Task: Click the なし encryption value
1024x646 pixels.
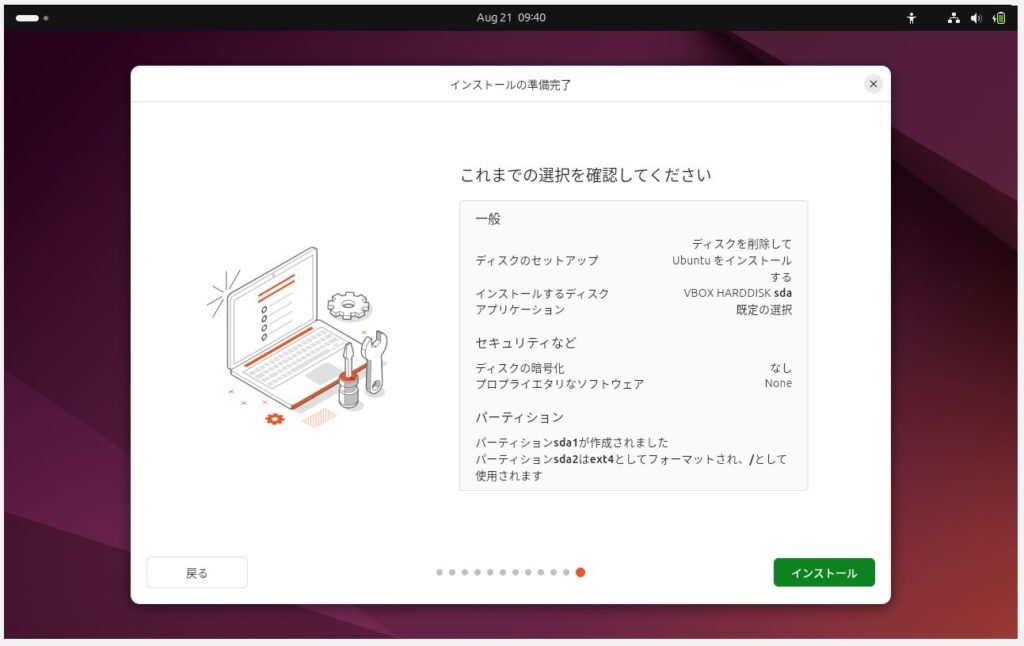Action: [x=780, y=368]
